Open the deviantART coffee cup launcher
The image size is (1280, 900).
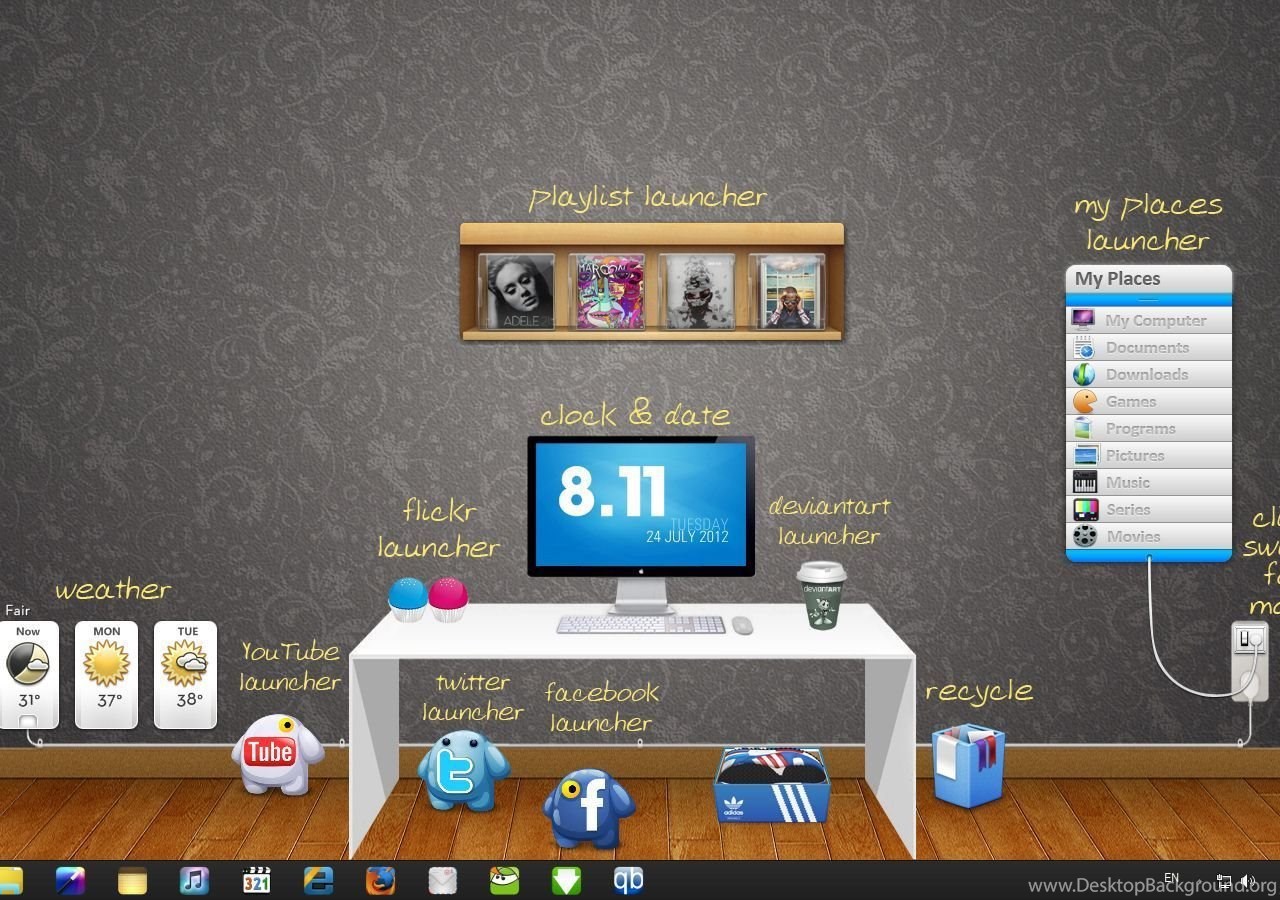821,595
